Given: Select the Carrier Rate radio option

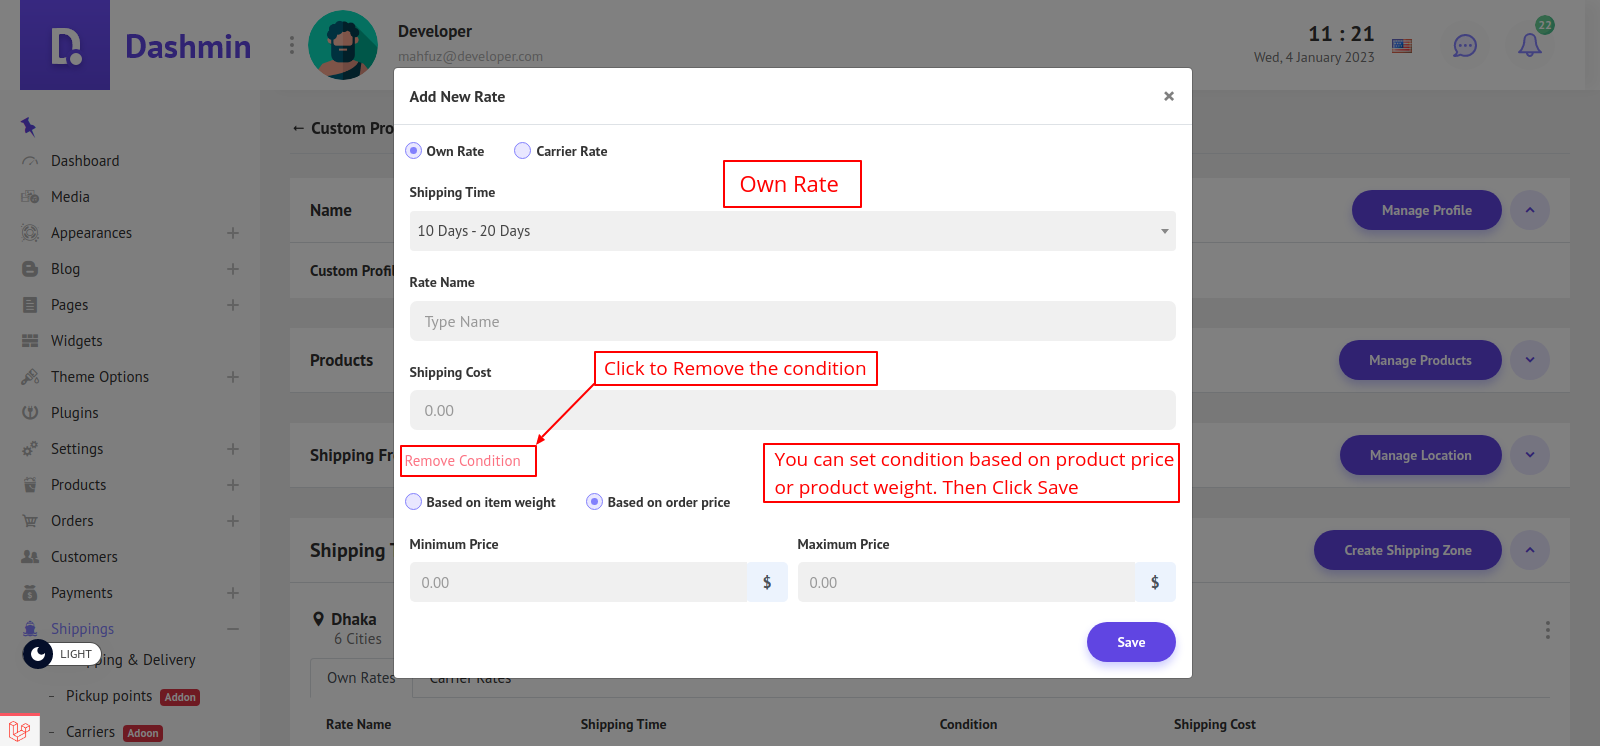Looking at the screenshot, I should click(x=522, y=151).
